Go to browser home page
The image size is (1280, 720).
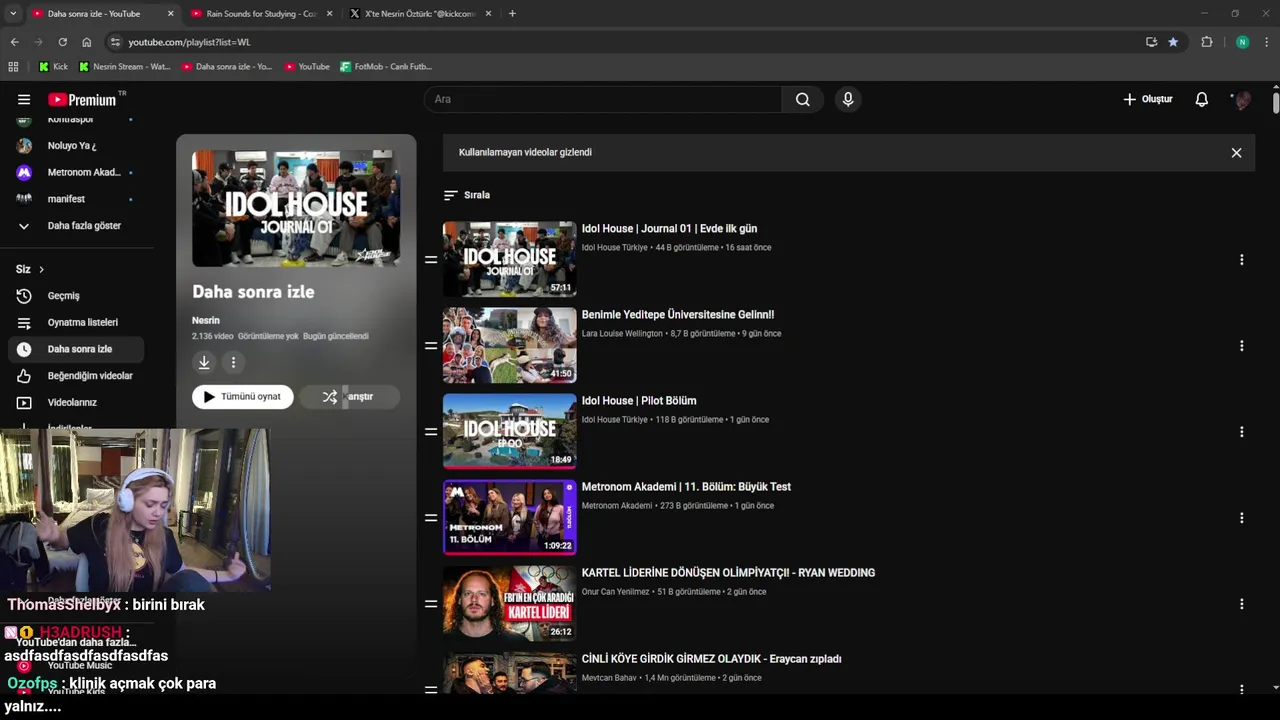(x=87, y=42)
